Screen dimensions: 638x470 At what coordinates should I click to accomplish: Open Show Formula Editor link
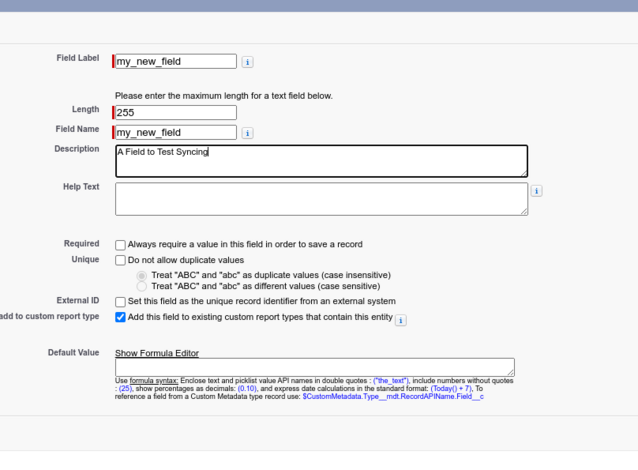[x=157, y=353]
